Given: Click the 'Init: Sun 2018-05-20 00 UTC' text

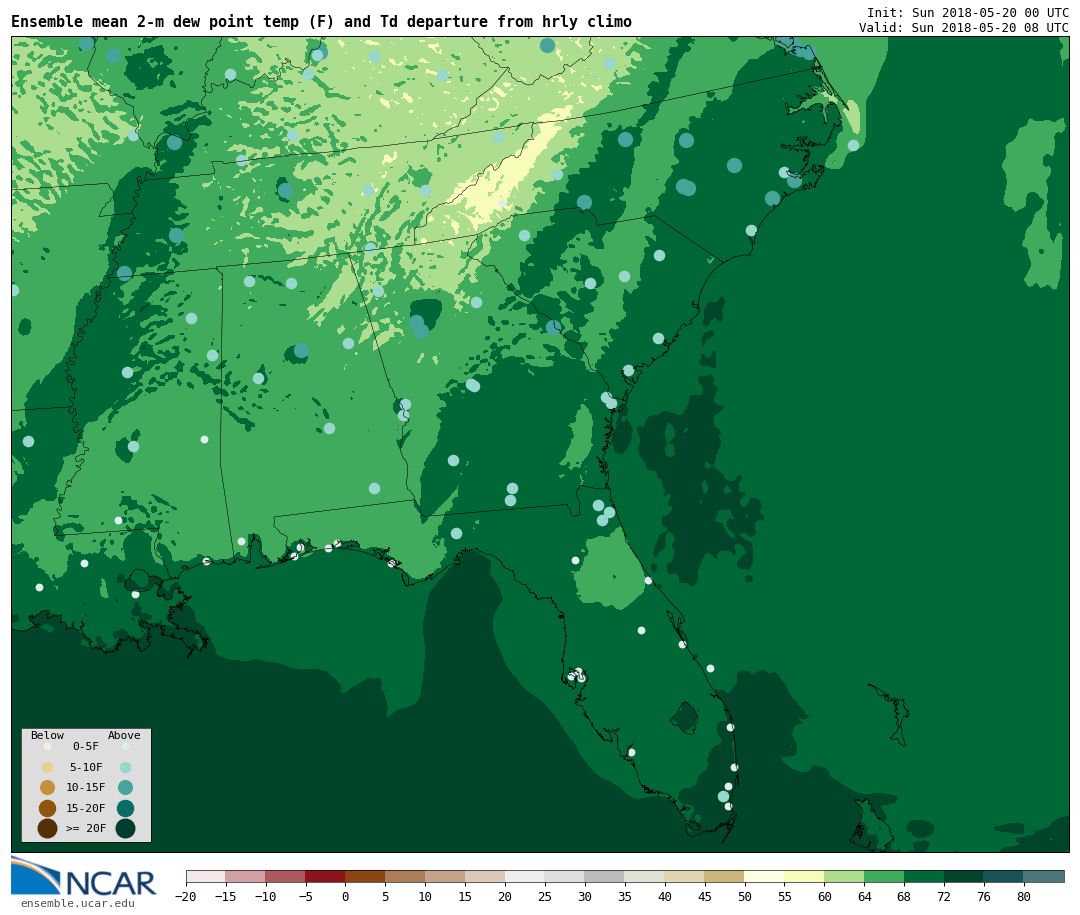Looking at the screenshot, I should (968, 13).
